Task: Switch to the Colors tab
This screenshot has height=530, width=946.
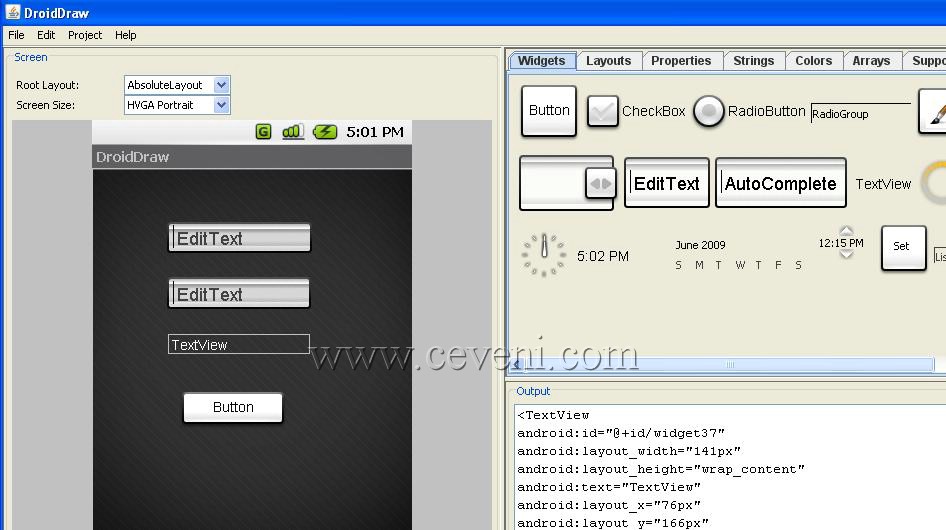Action: (x=813, y=61)
